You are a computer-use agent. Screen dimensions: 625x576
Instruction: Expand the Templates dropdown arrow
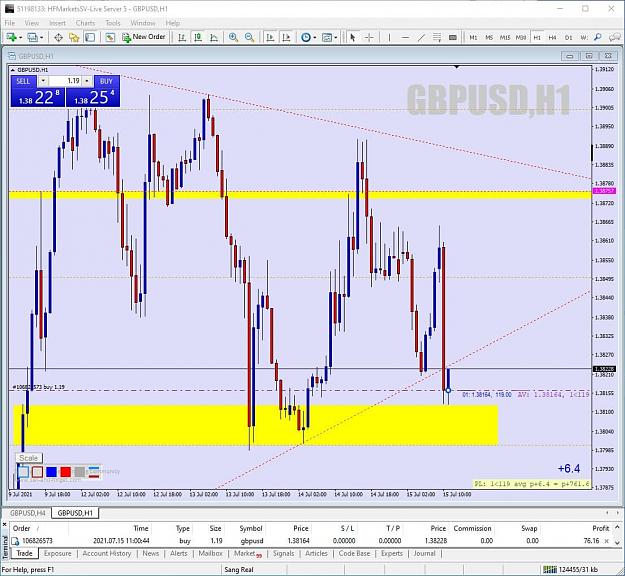click(x=336, y=37)
